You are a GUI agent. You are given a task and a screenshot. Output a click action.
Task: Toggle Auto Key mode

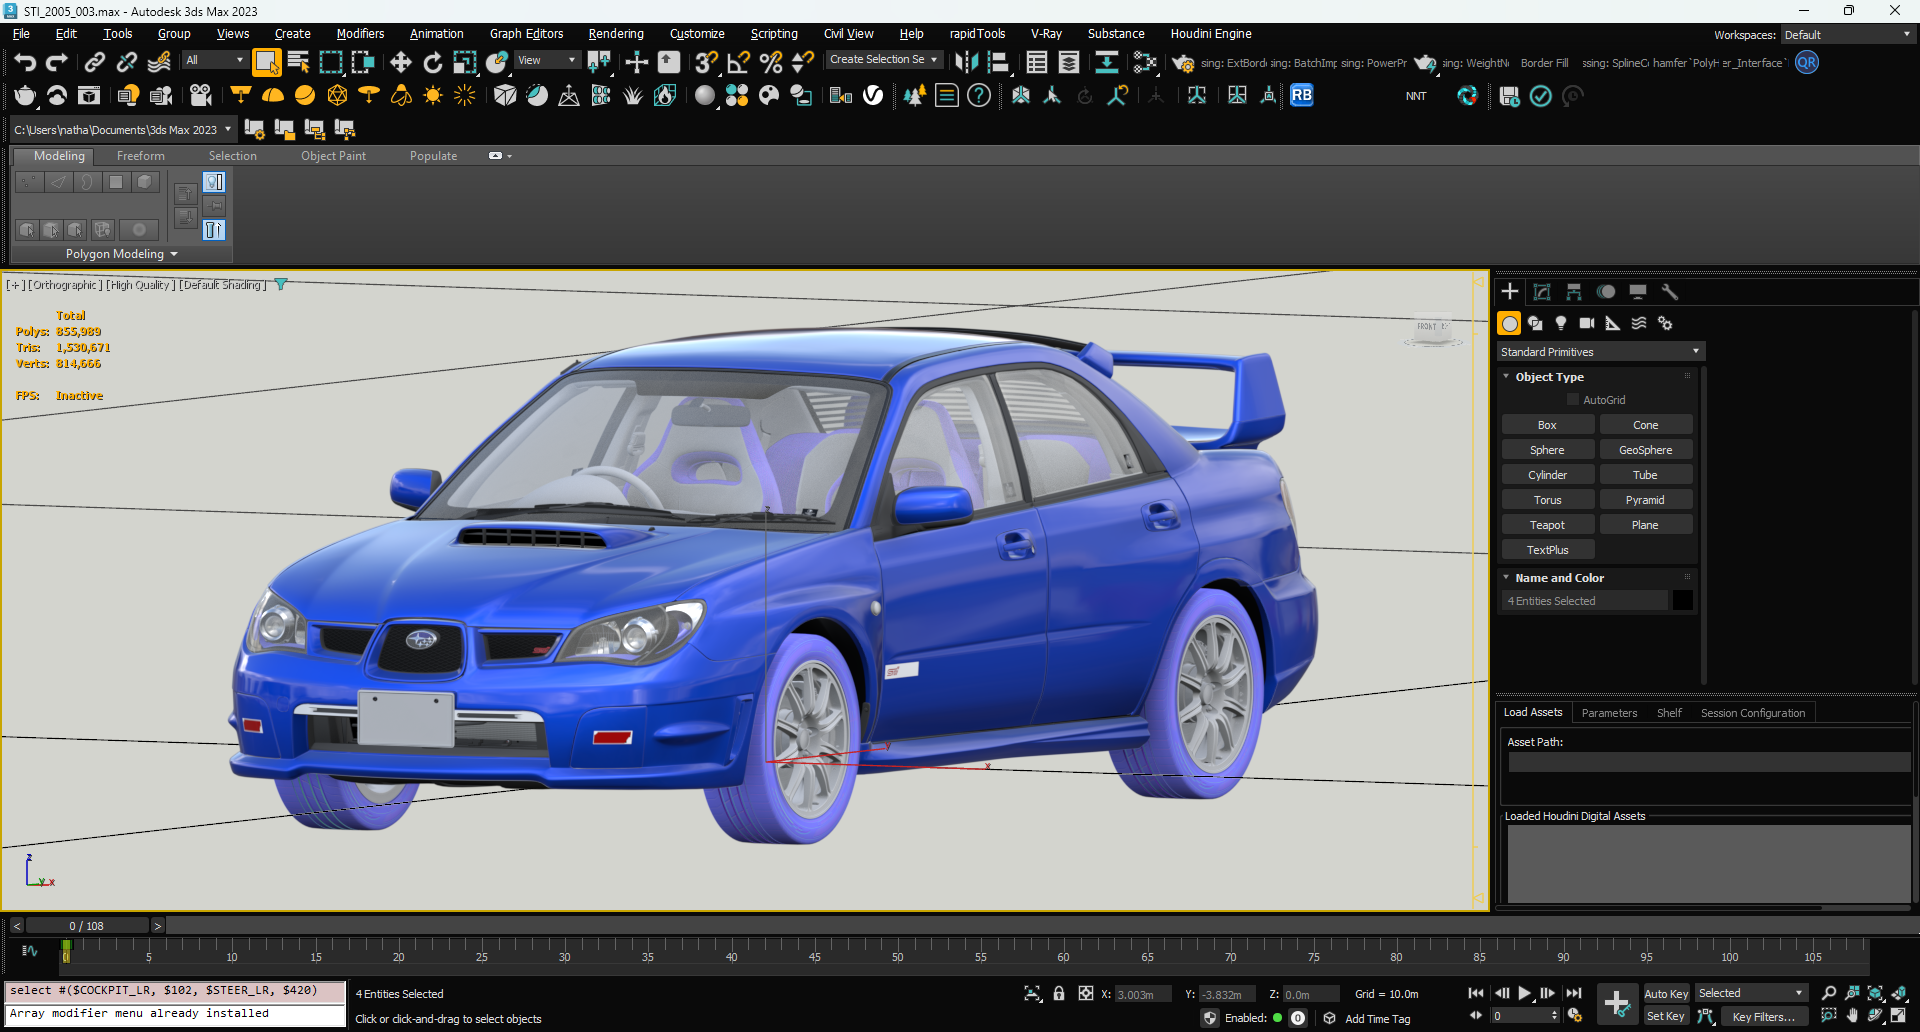1666,994
